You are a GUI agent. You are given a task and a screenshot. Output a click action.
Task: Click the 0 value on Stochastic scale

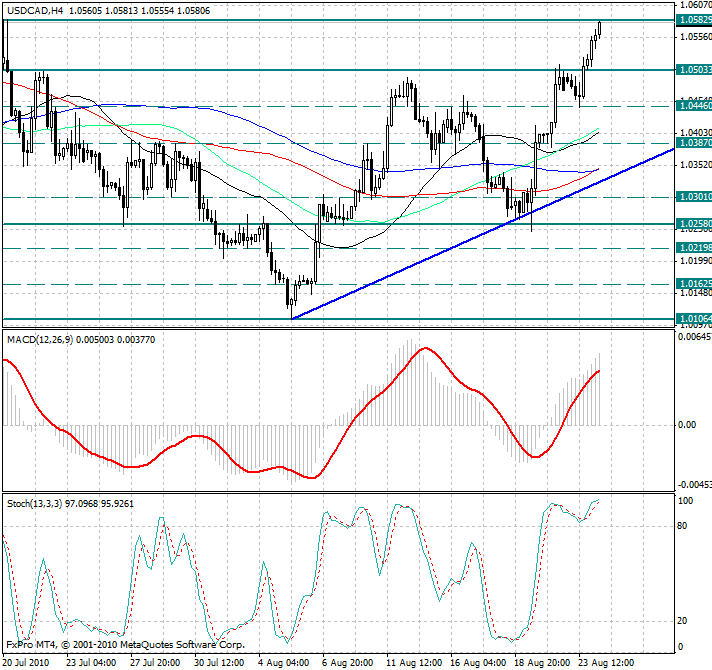(x=680, y=647)
